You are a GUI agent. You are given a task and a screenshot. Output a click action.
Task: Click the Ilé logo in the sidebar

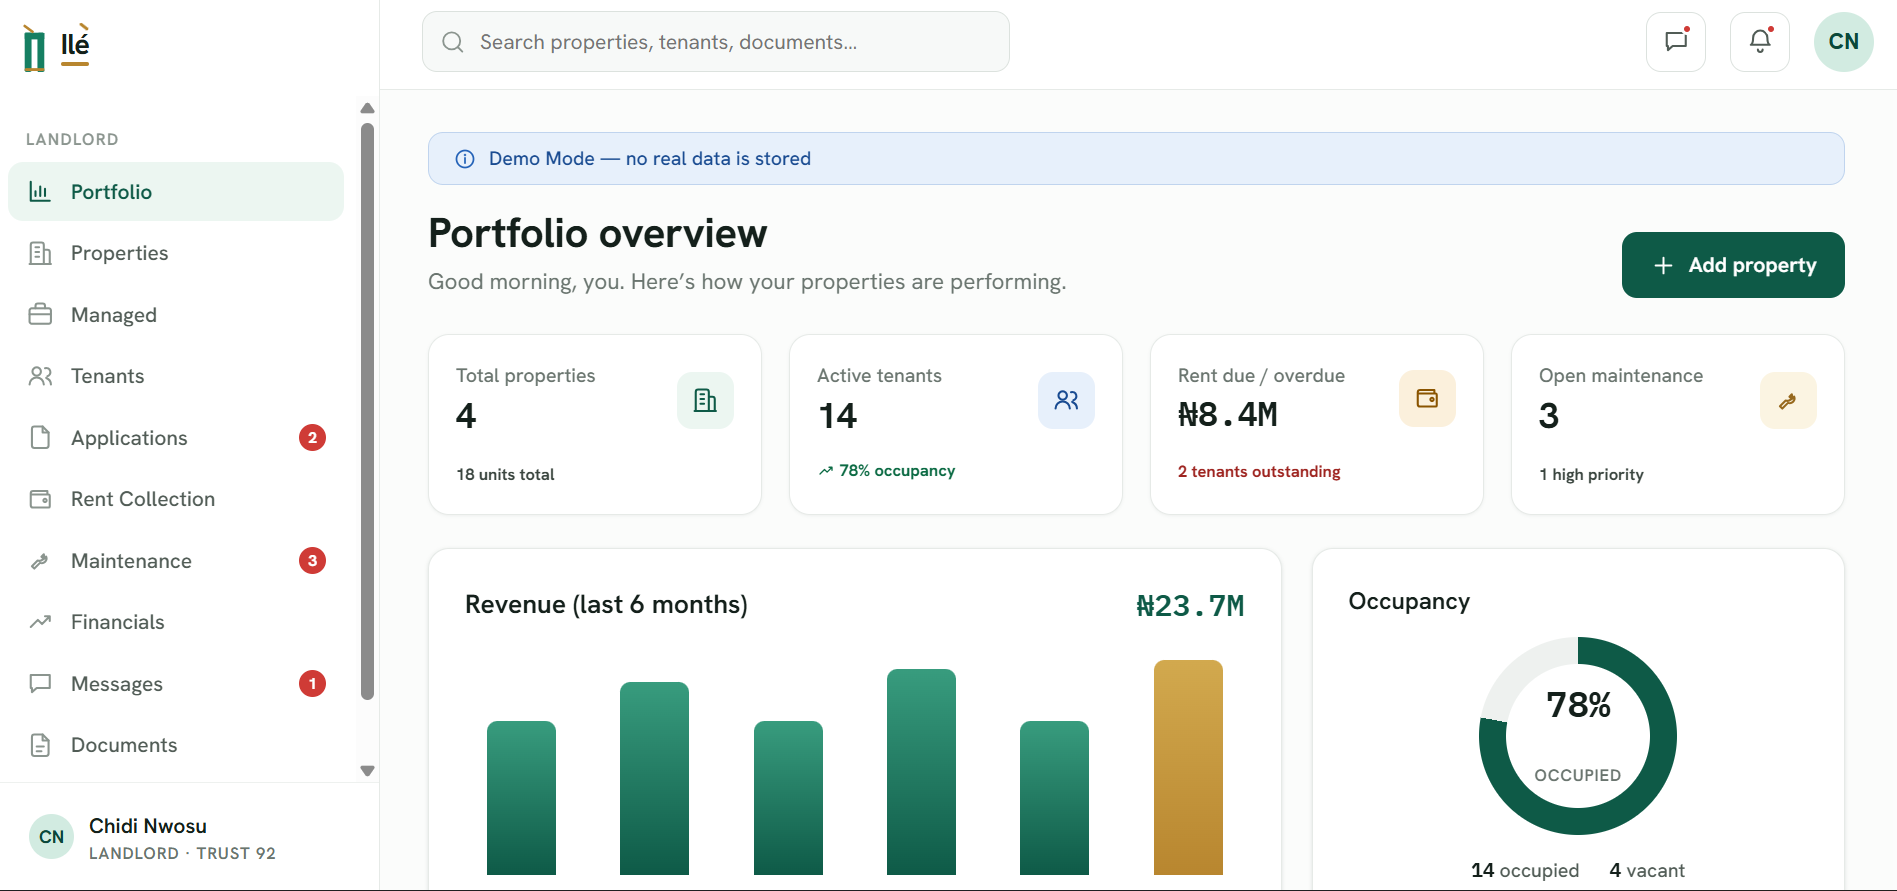(56, 47)
